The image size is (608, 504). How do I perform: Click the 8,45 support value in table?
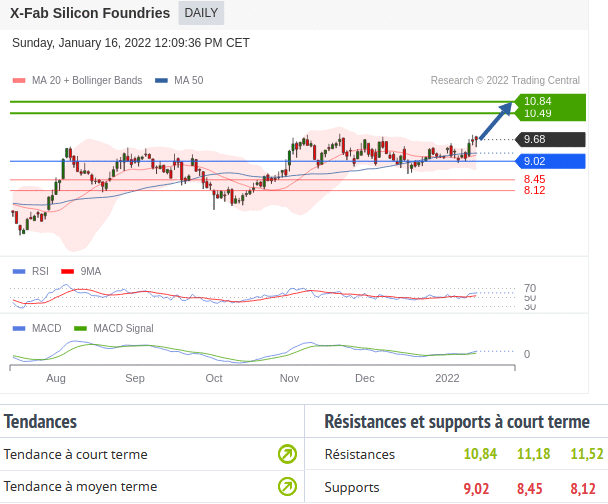click(x=529, y=488)
